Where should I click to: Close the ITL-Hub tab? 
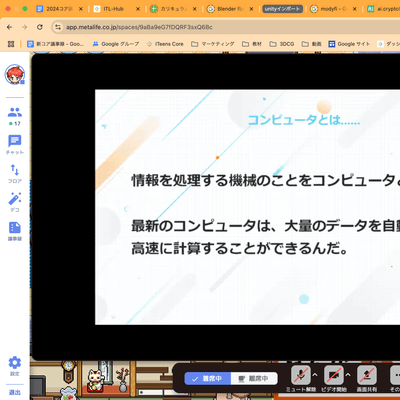[x=138, y=9]
